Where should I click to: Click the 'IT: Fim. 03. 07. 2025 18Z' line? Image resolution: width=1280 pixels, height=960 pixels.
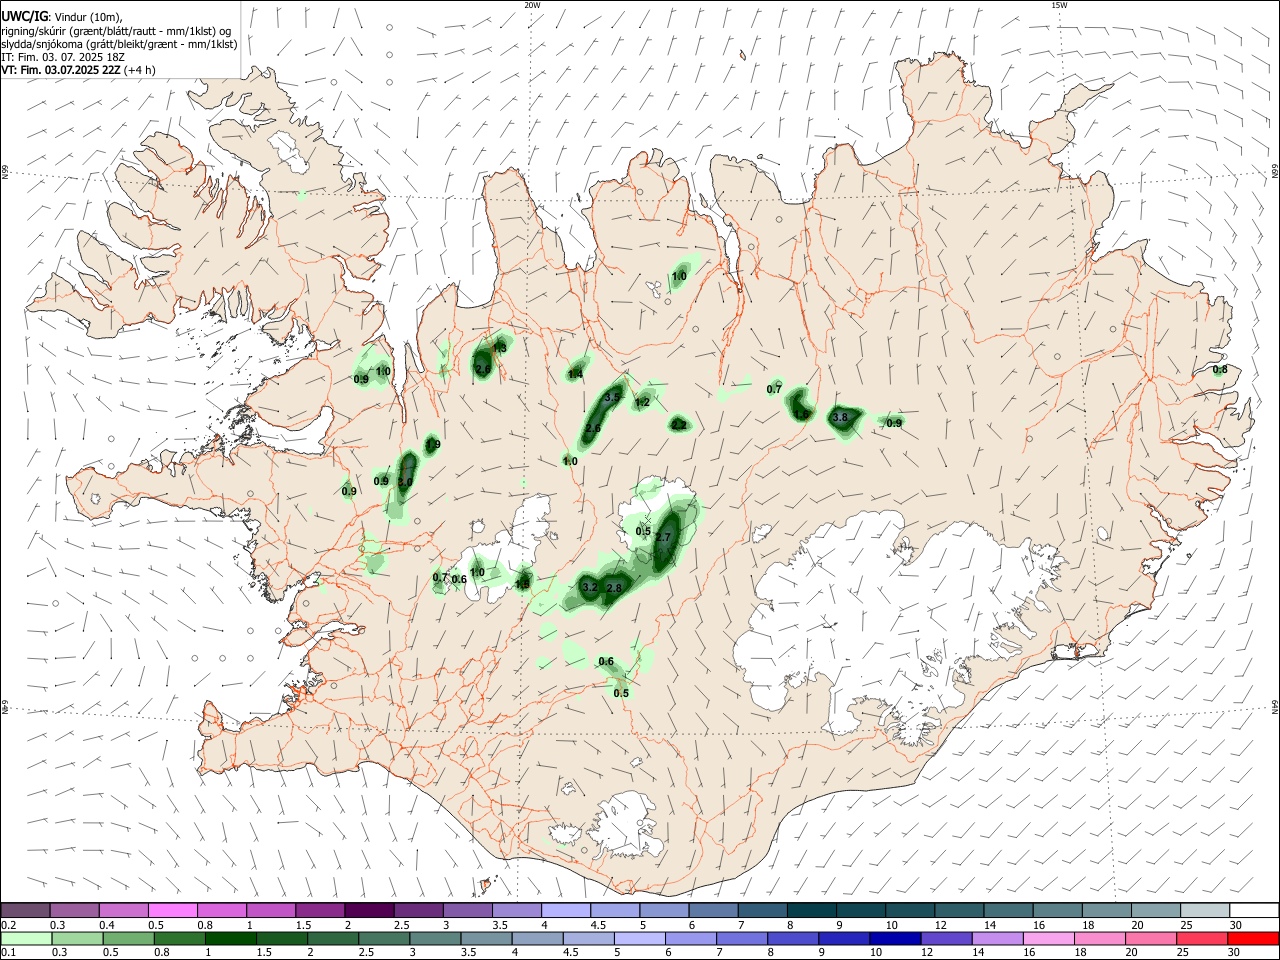(63, 57)
